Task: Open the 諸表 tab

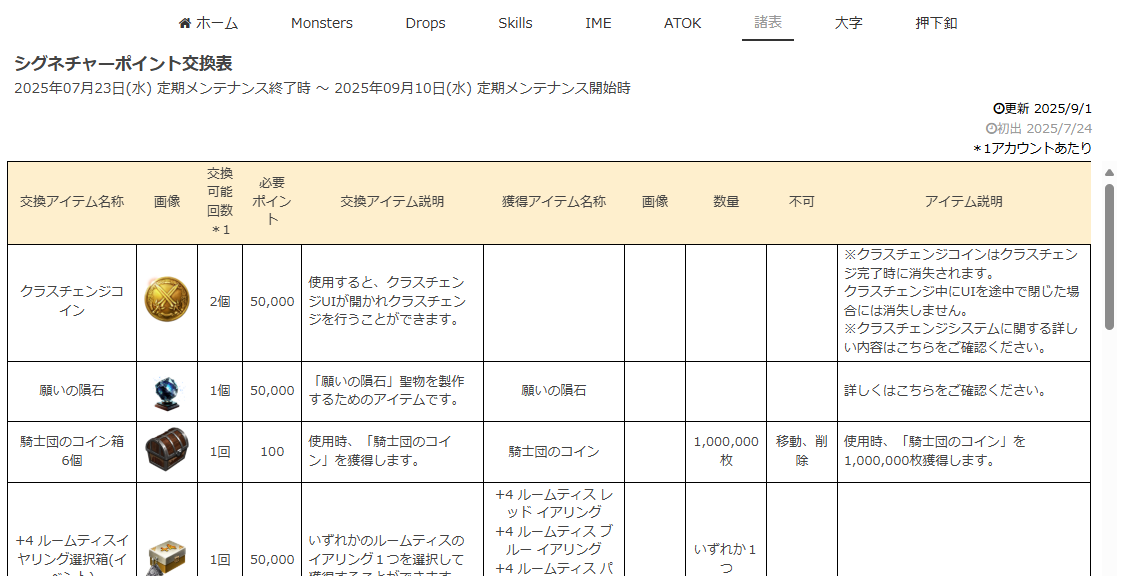Action: (768, 22)
